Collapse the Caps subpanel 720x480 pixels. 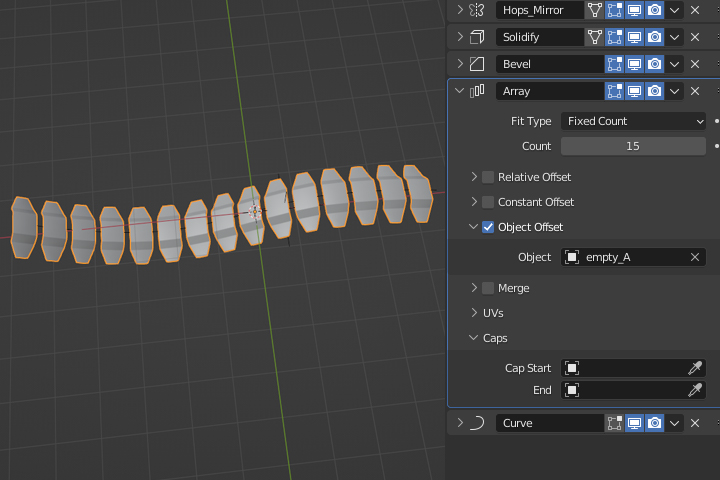point(473,338)
